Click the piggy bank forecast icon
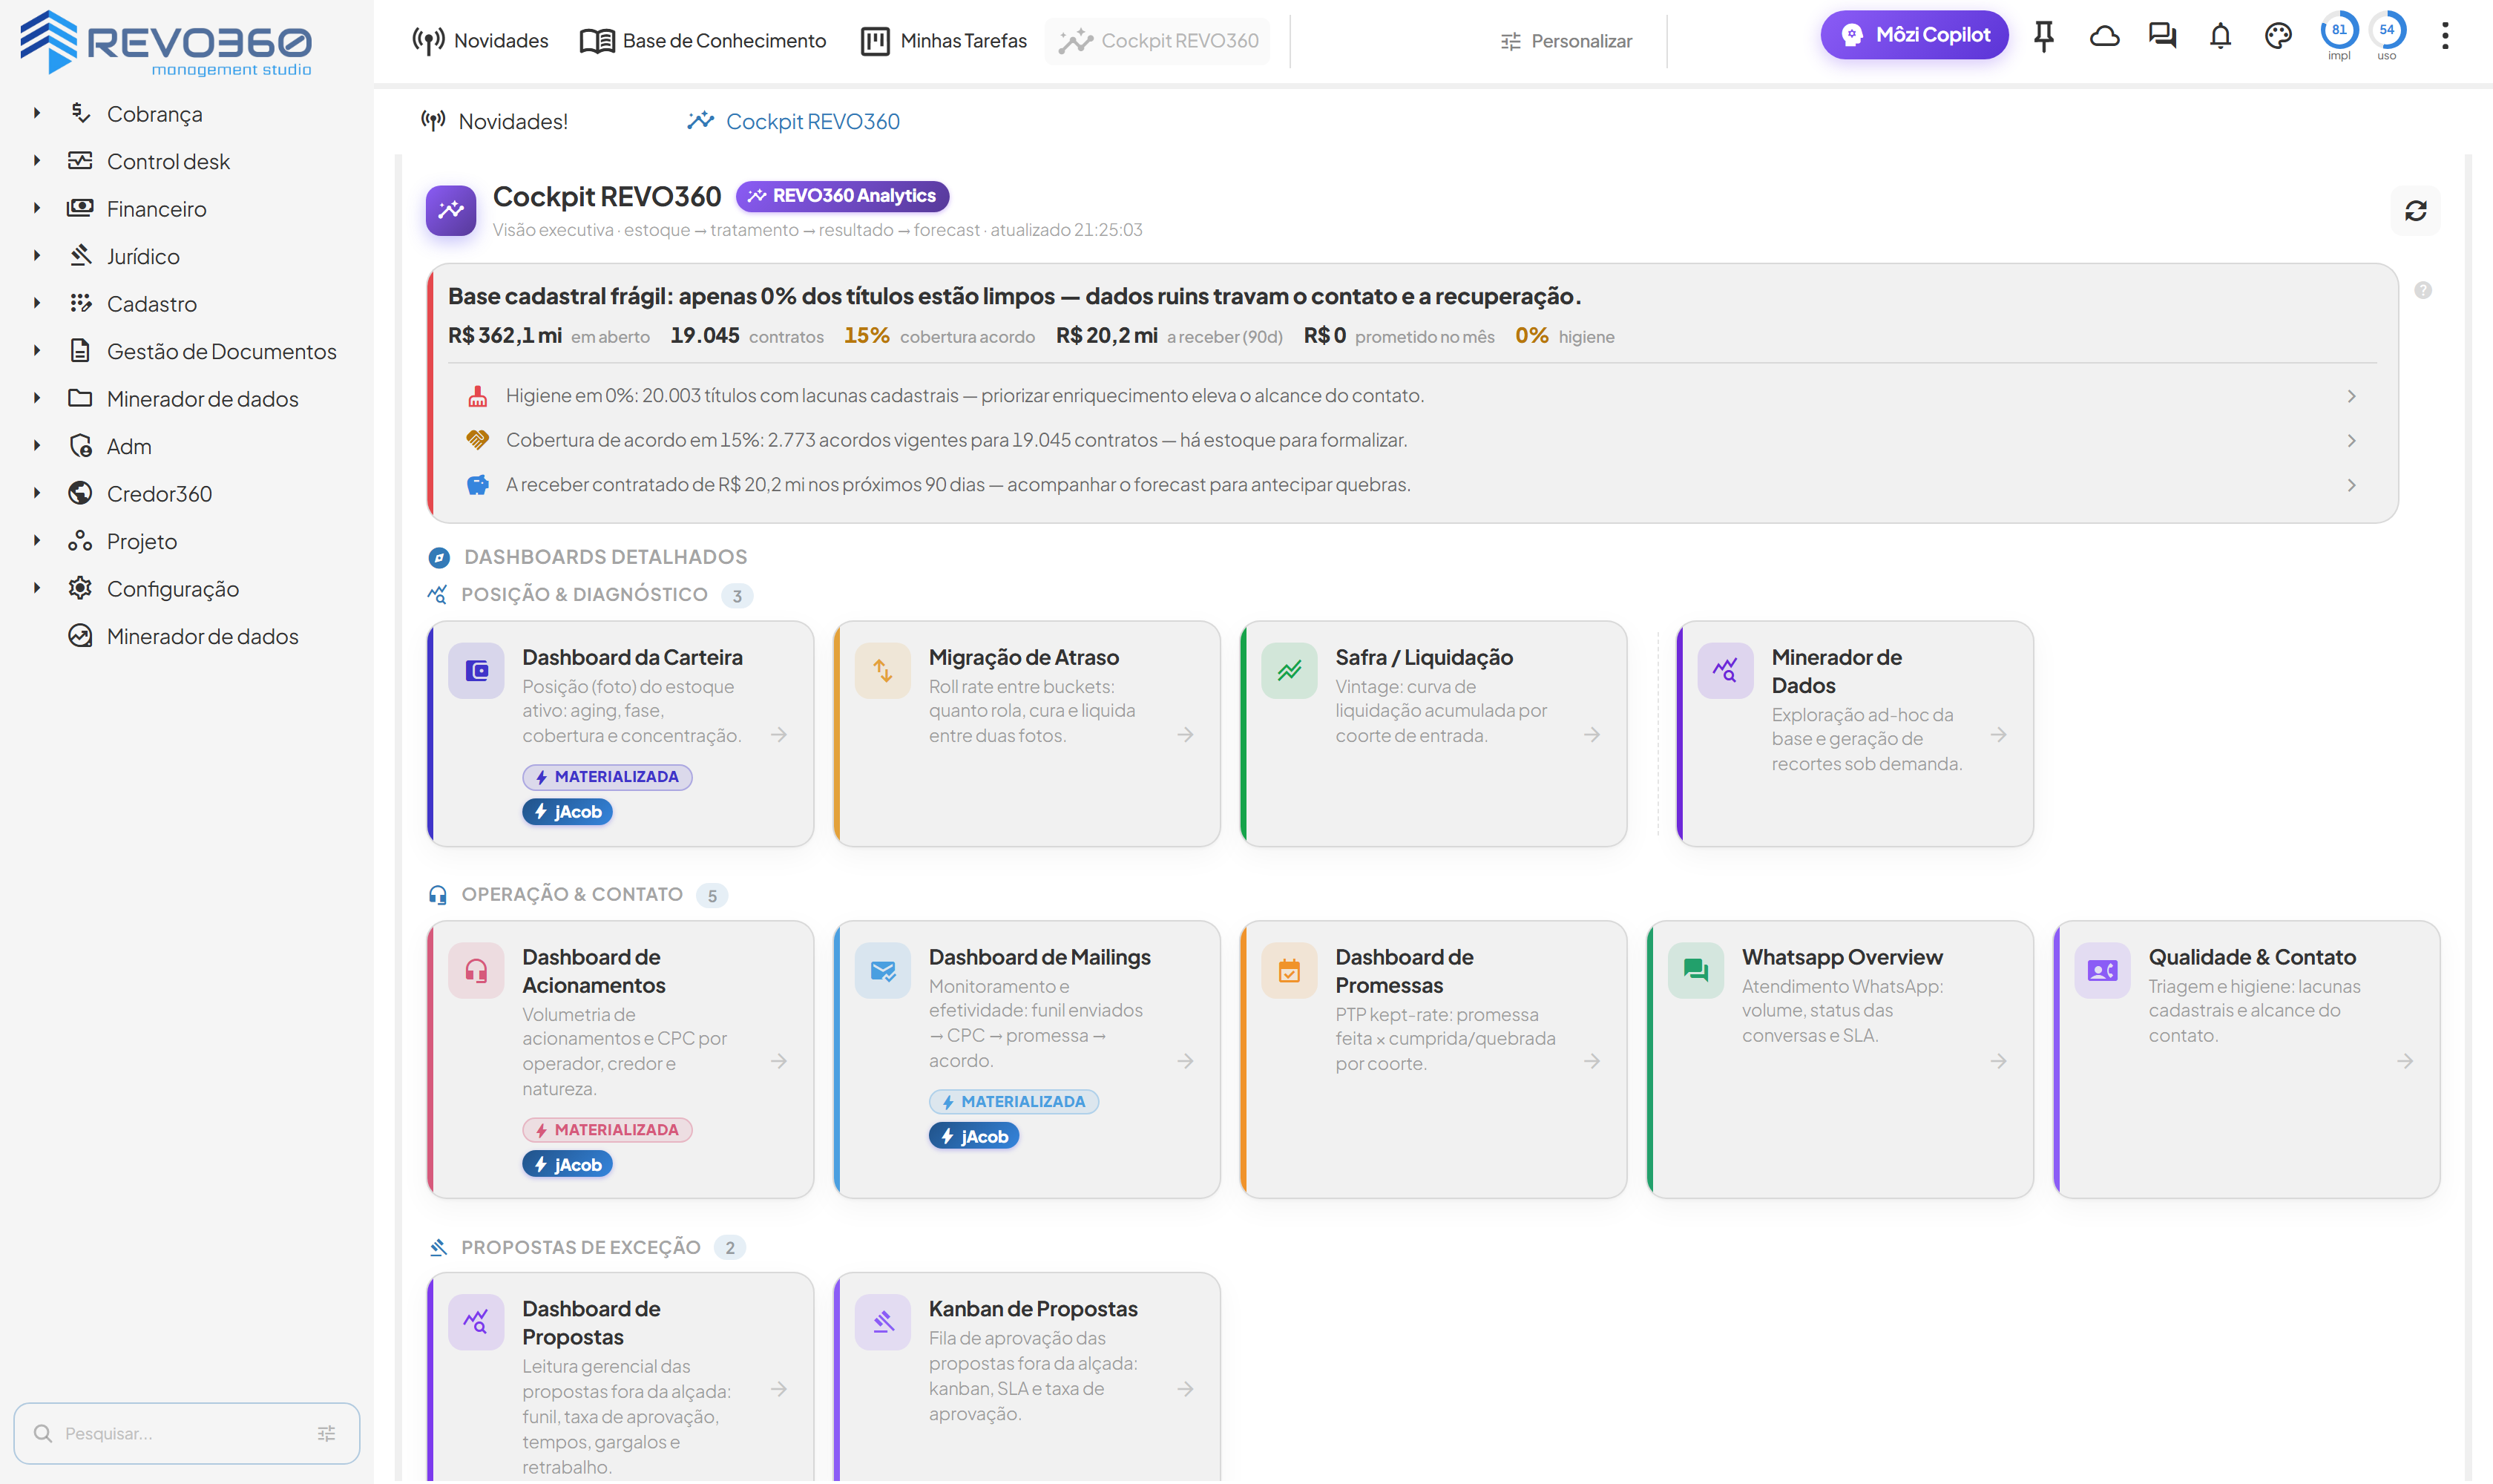The width and height of the screenshot is (2493, 1484). (478, 485)
